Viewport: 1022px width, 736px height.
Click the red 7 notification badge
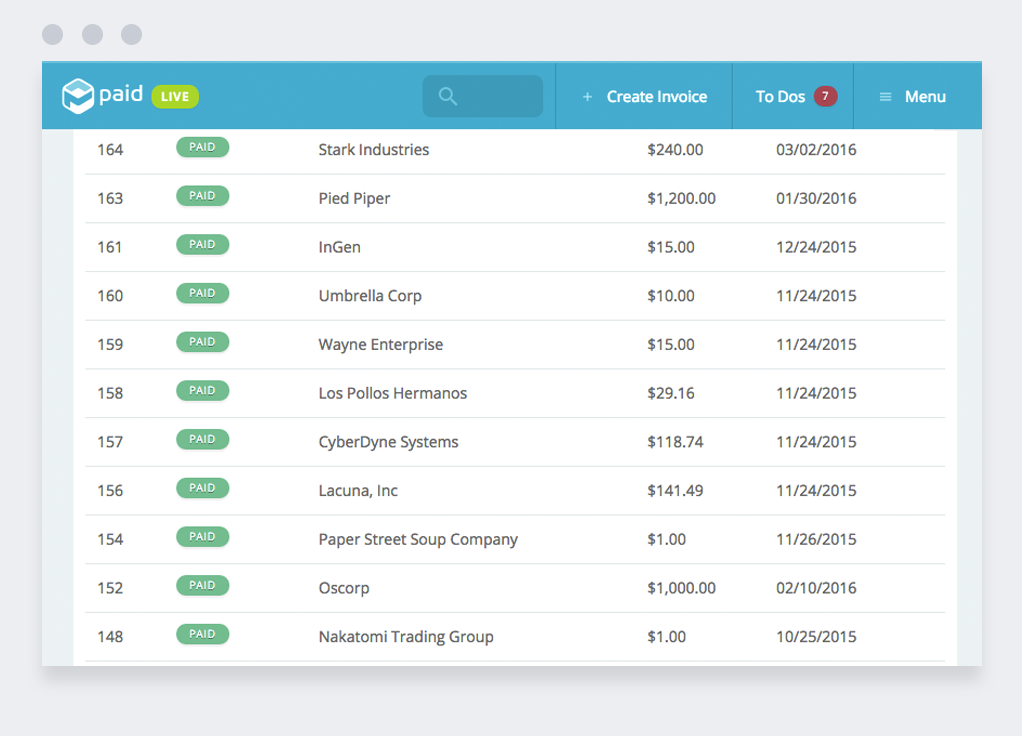pos(825,96)
